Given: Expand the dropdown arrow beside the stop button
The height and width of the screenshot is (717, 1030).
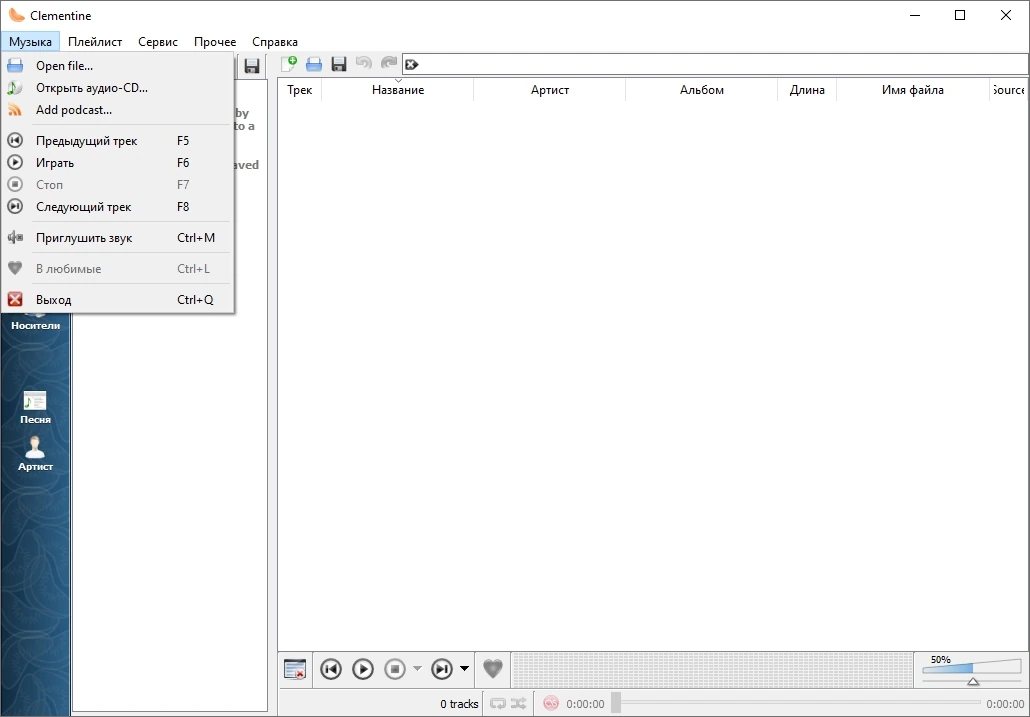Looking at the screenshot, I should [x=417, y=669].
